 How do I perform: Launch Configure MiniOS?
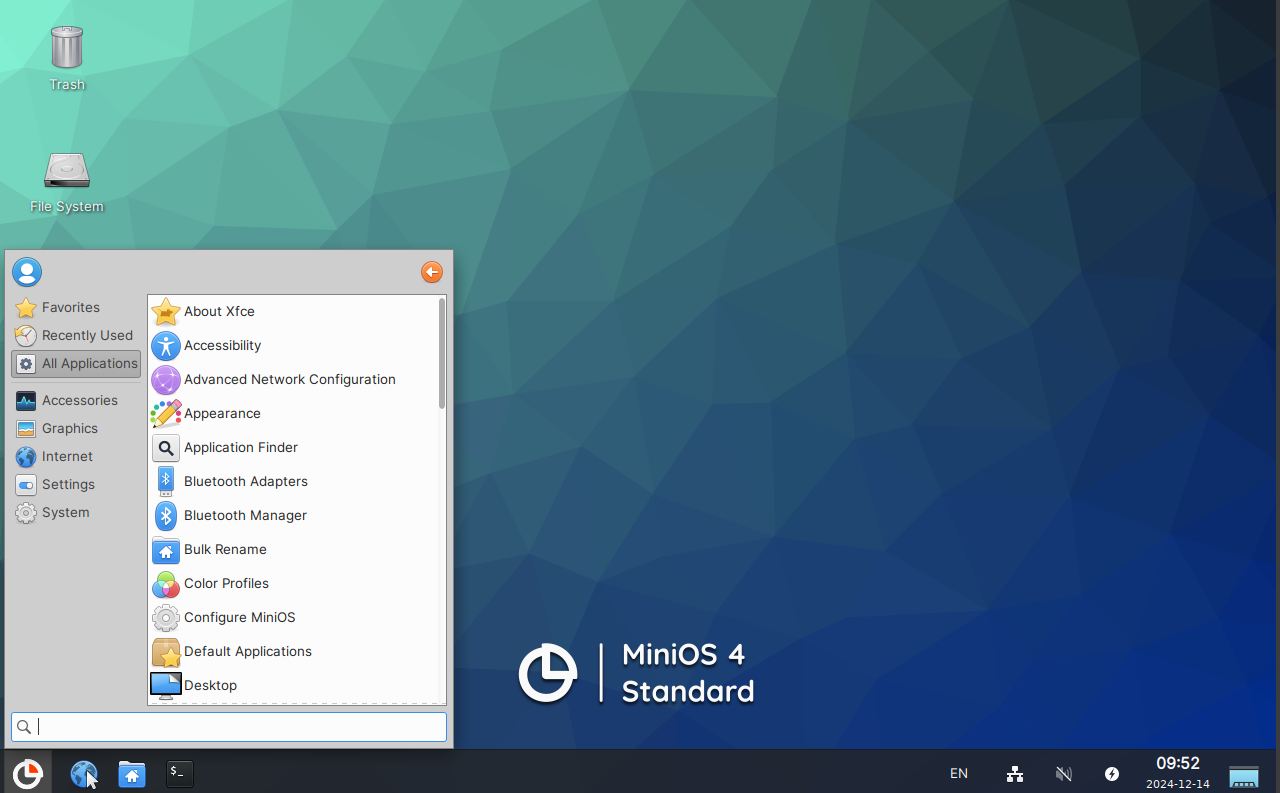(293, 617)
